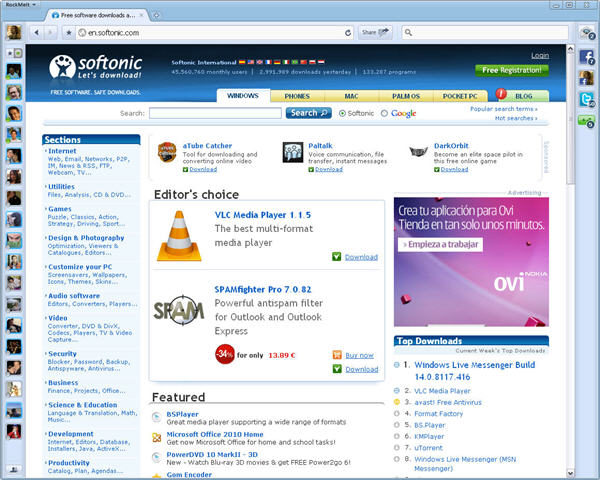Click the SPAMfighter logo icon

click(x=178, y=310)
